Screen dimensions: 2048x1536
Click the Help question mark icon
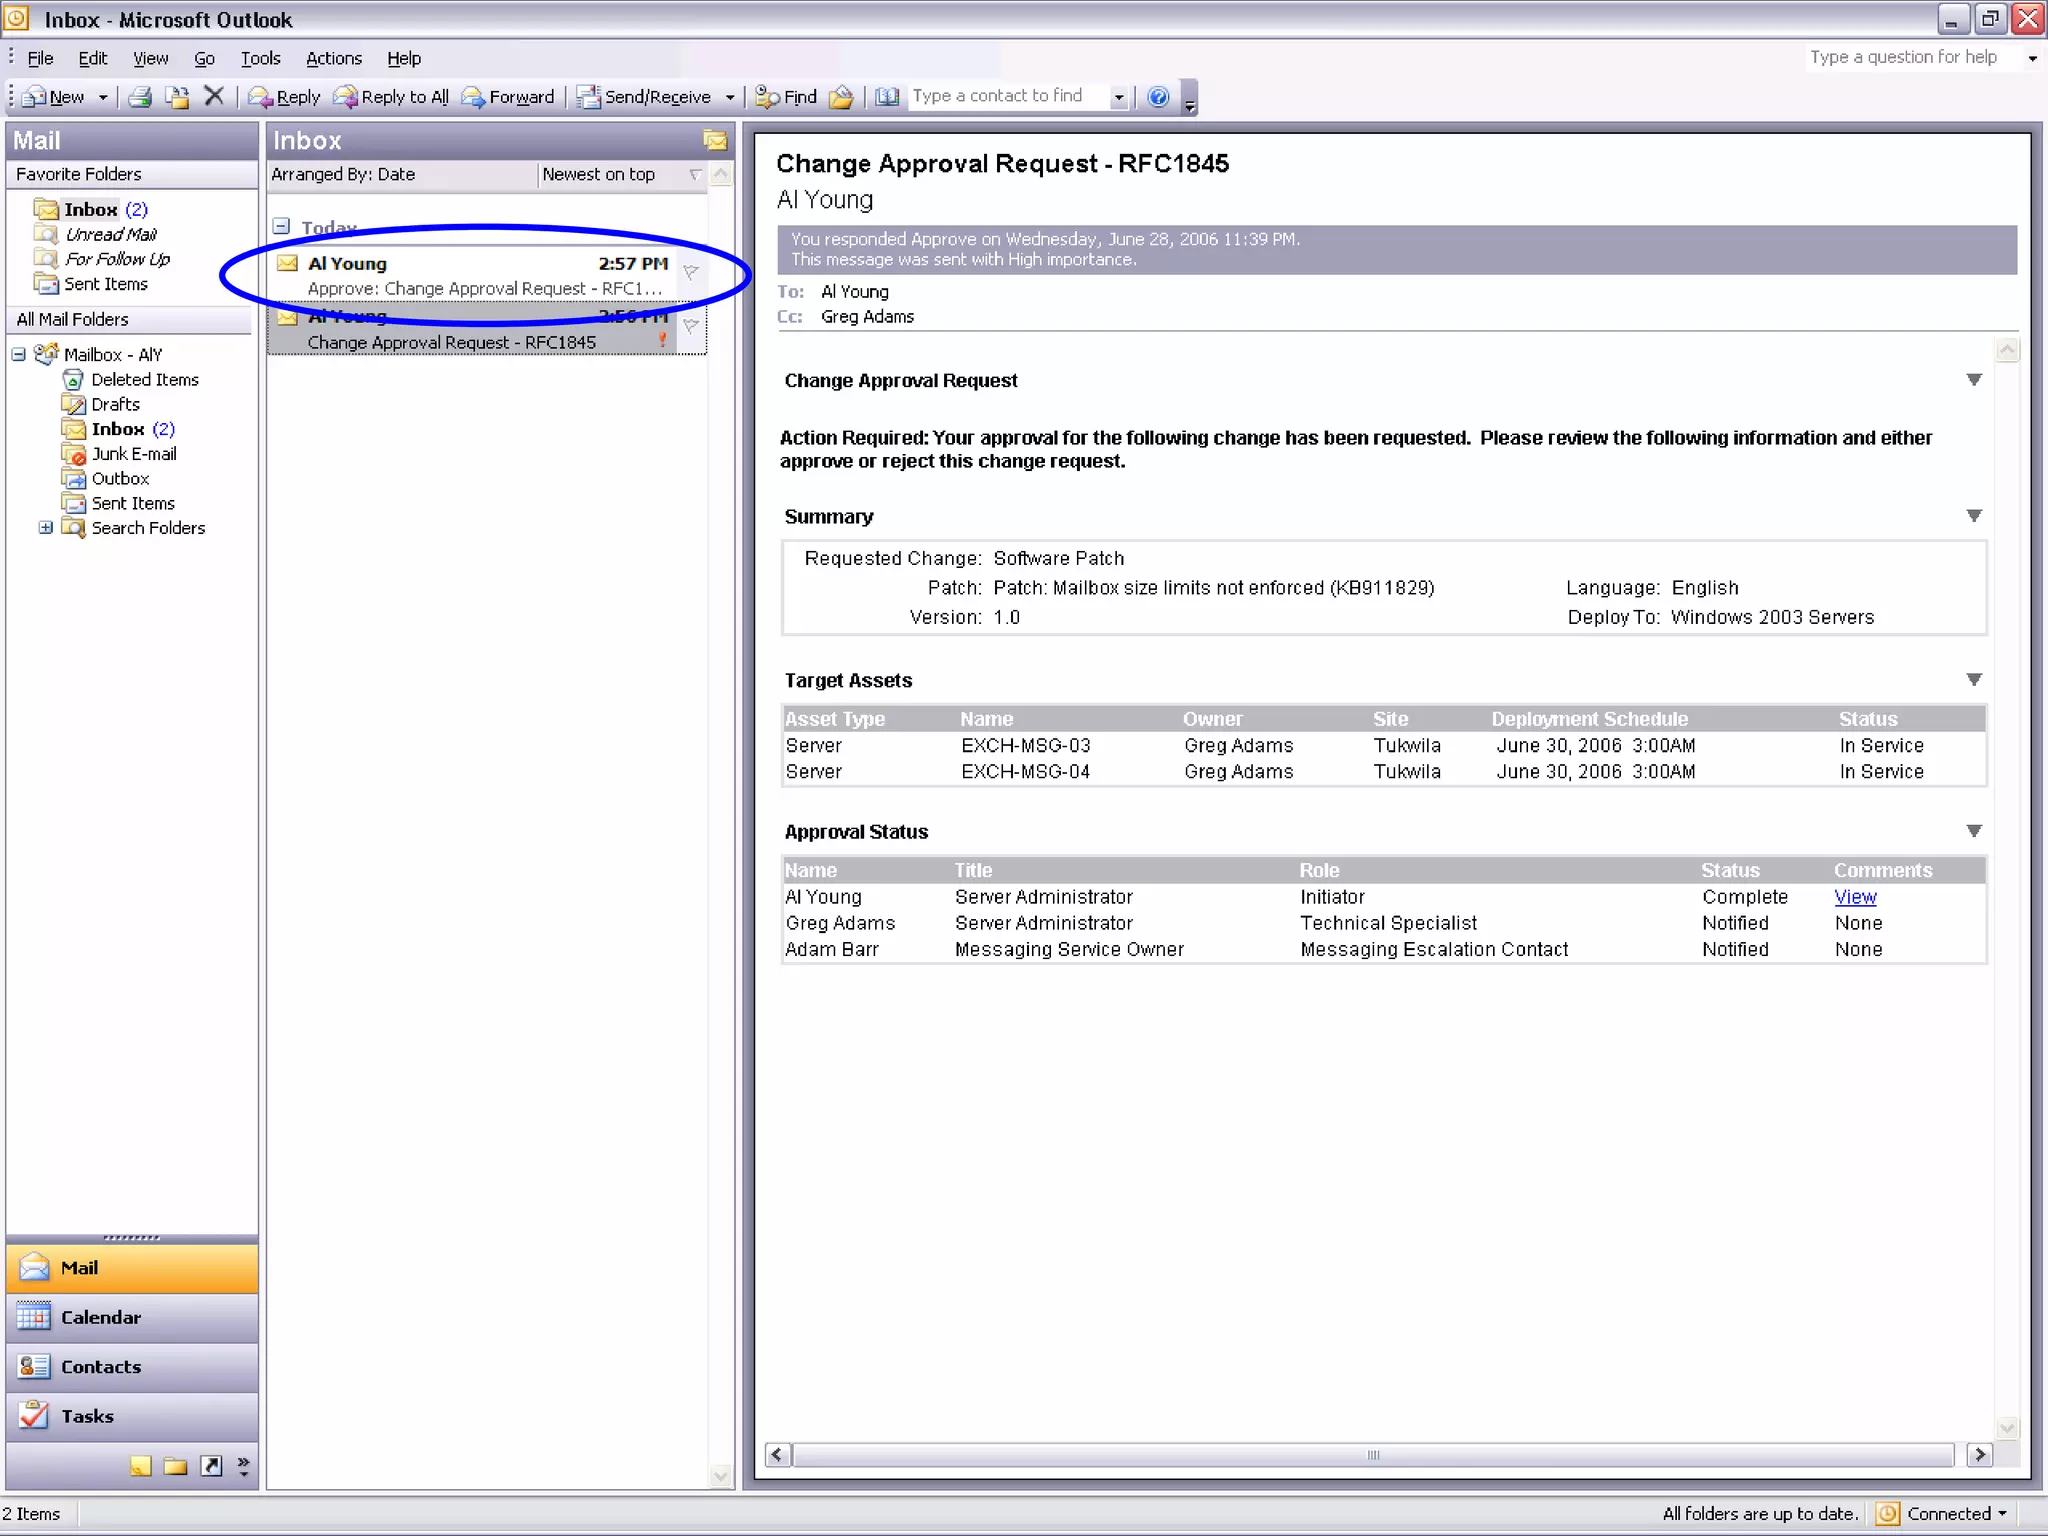tap(1158, 97)
